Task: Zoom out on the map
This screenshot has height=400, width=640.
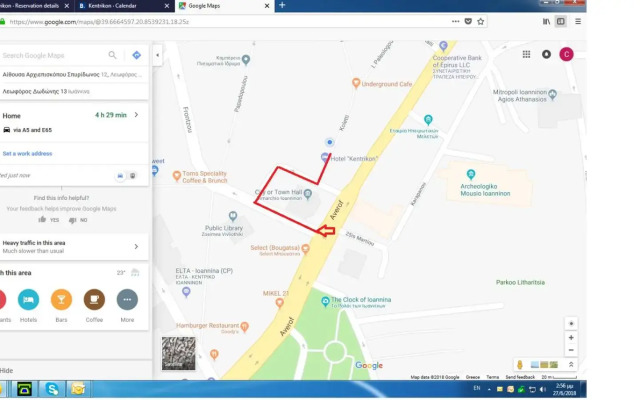Action: tap(571, 350)
